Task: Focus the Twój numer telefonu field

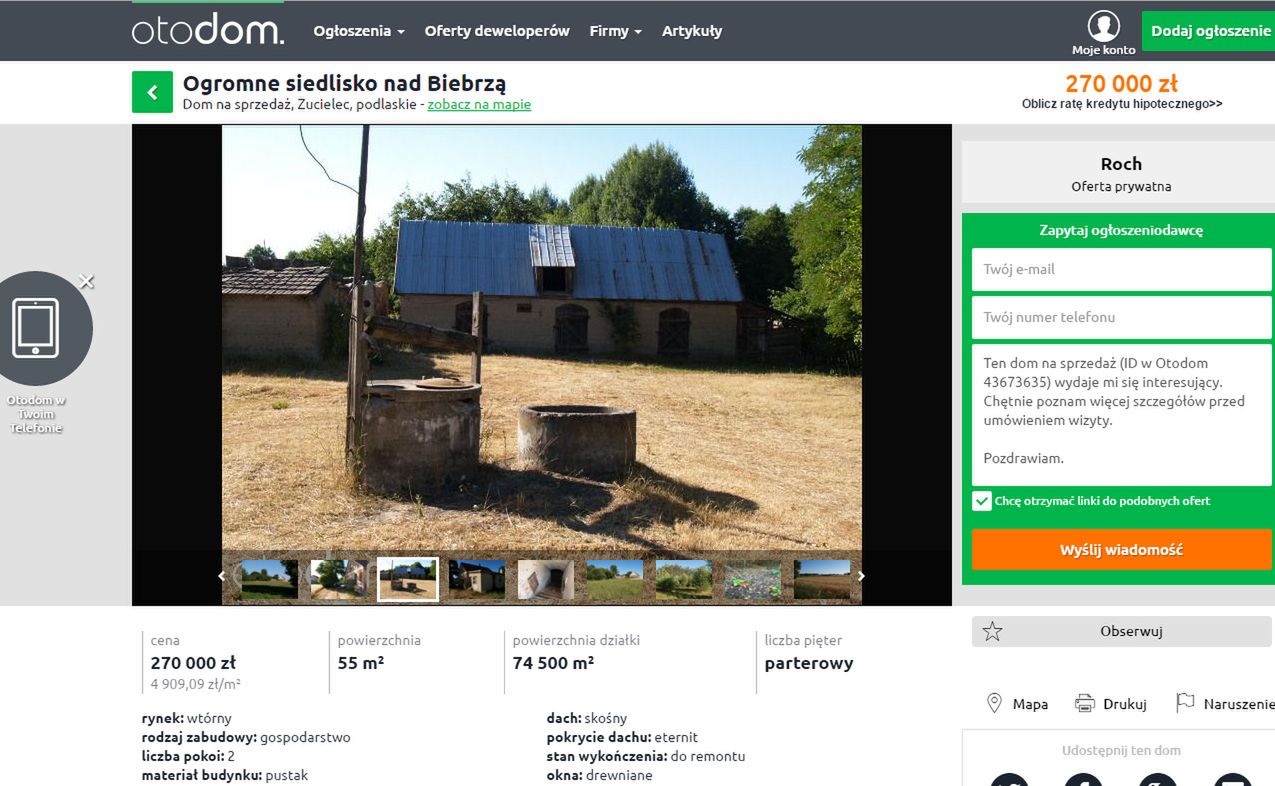Action: (x=1121, y=317)
